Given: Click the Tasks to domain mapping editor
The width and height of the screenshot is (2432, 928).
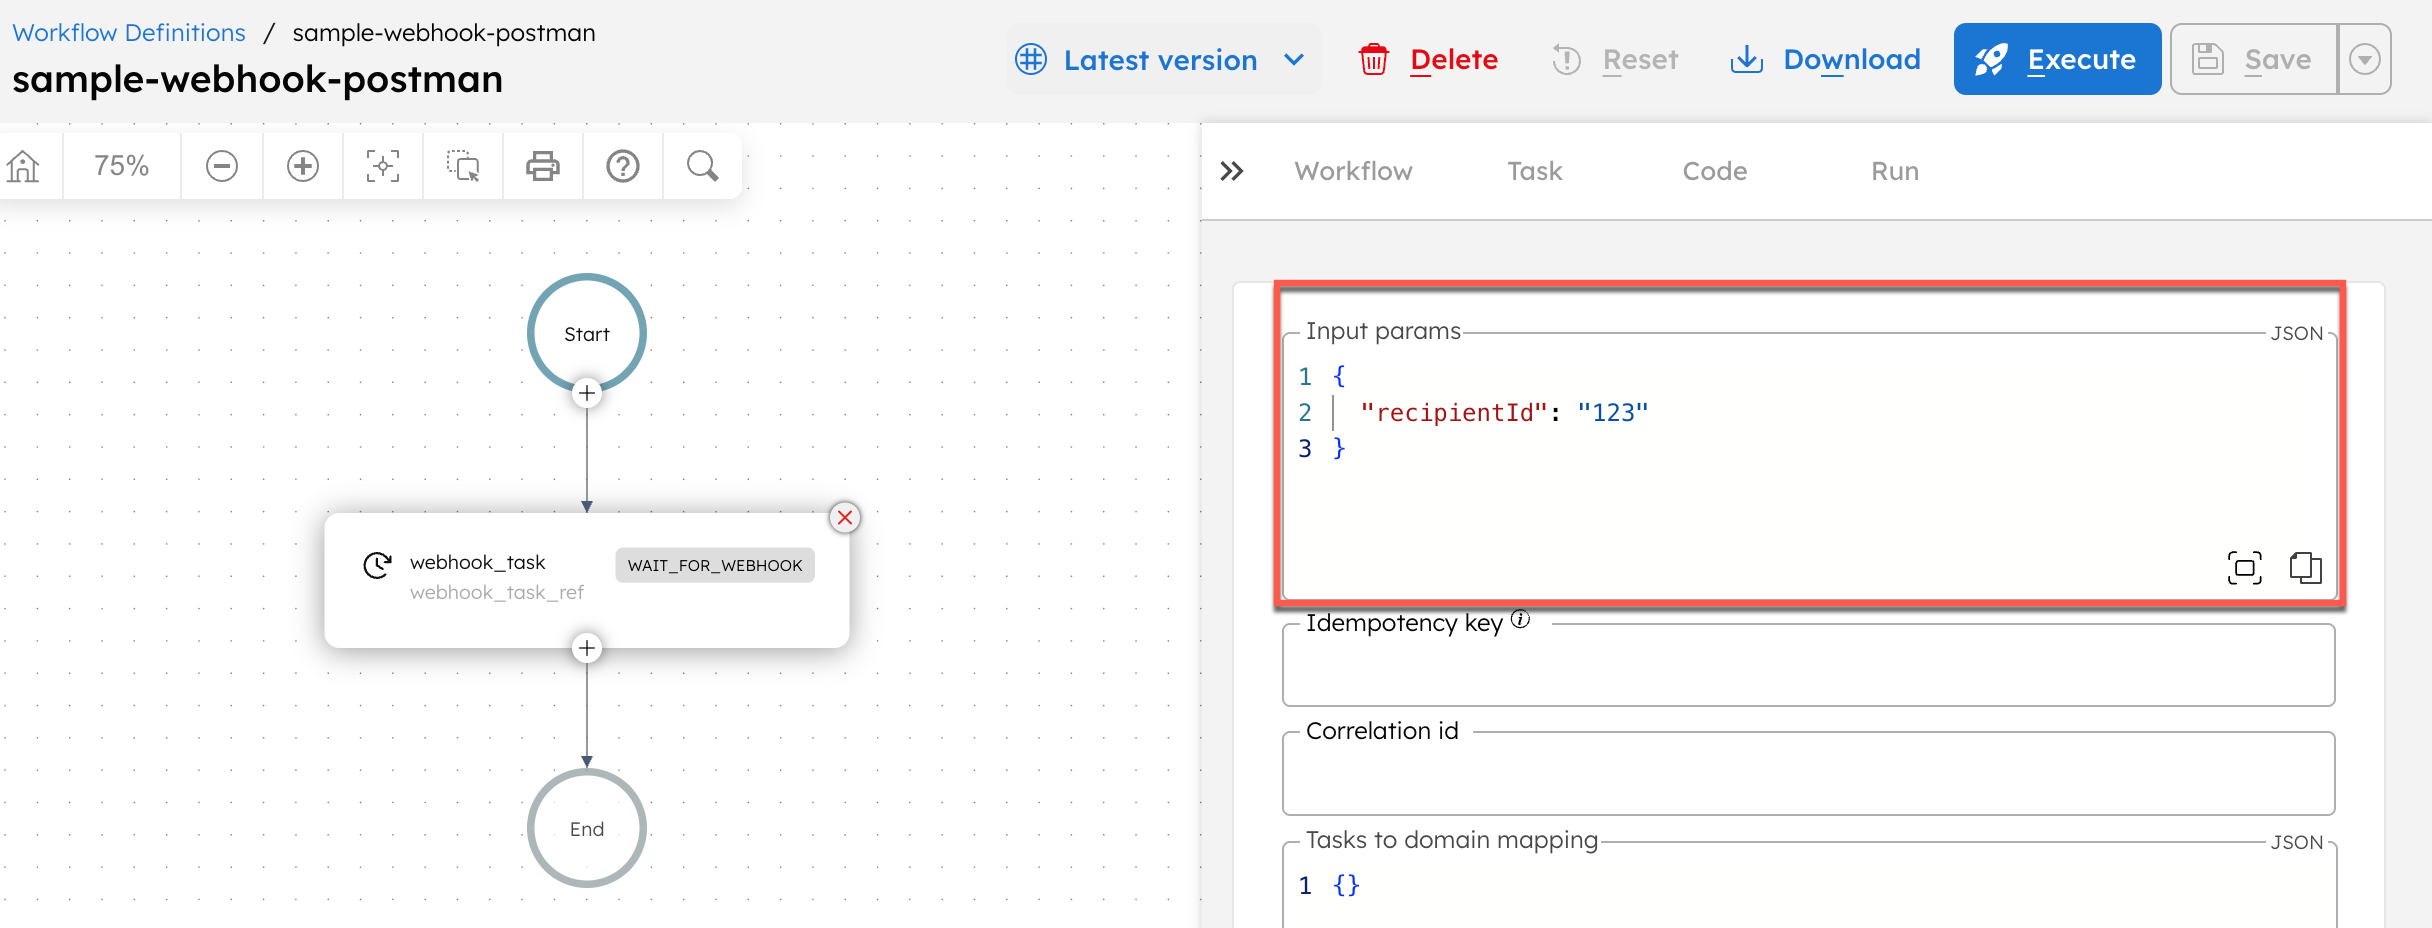Looking at the screenshot, I should pos(1808,886).
